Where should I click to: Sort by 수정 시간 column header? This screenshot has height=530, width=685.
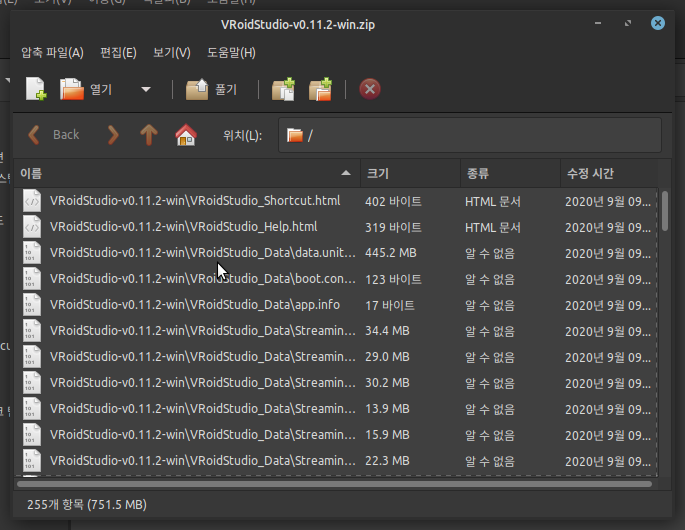pyautogui.click(x=609, y=173)
